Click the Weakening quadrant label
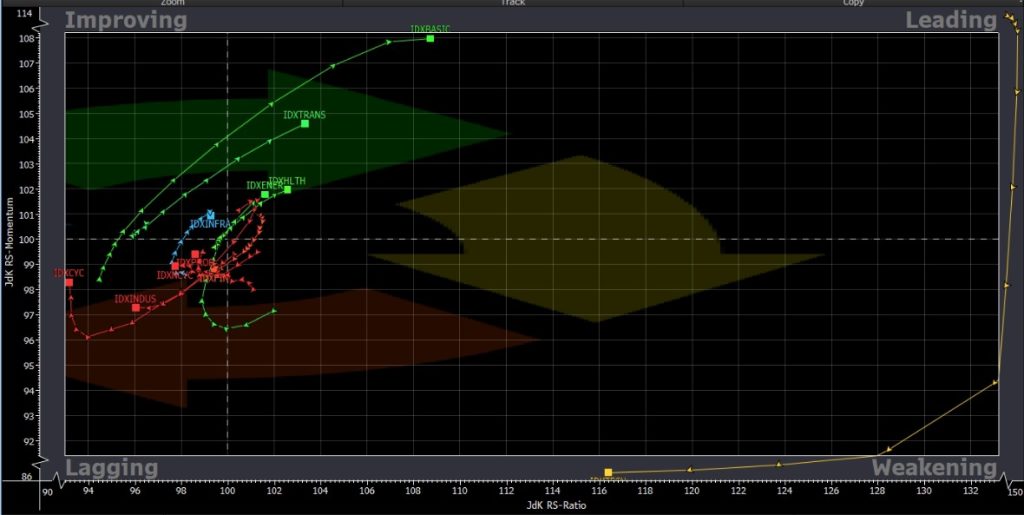 (935, 468)
